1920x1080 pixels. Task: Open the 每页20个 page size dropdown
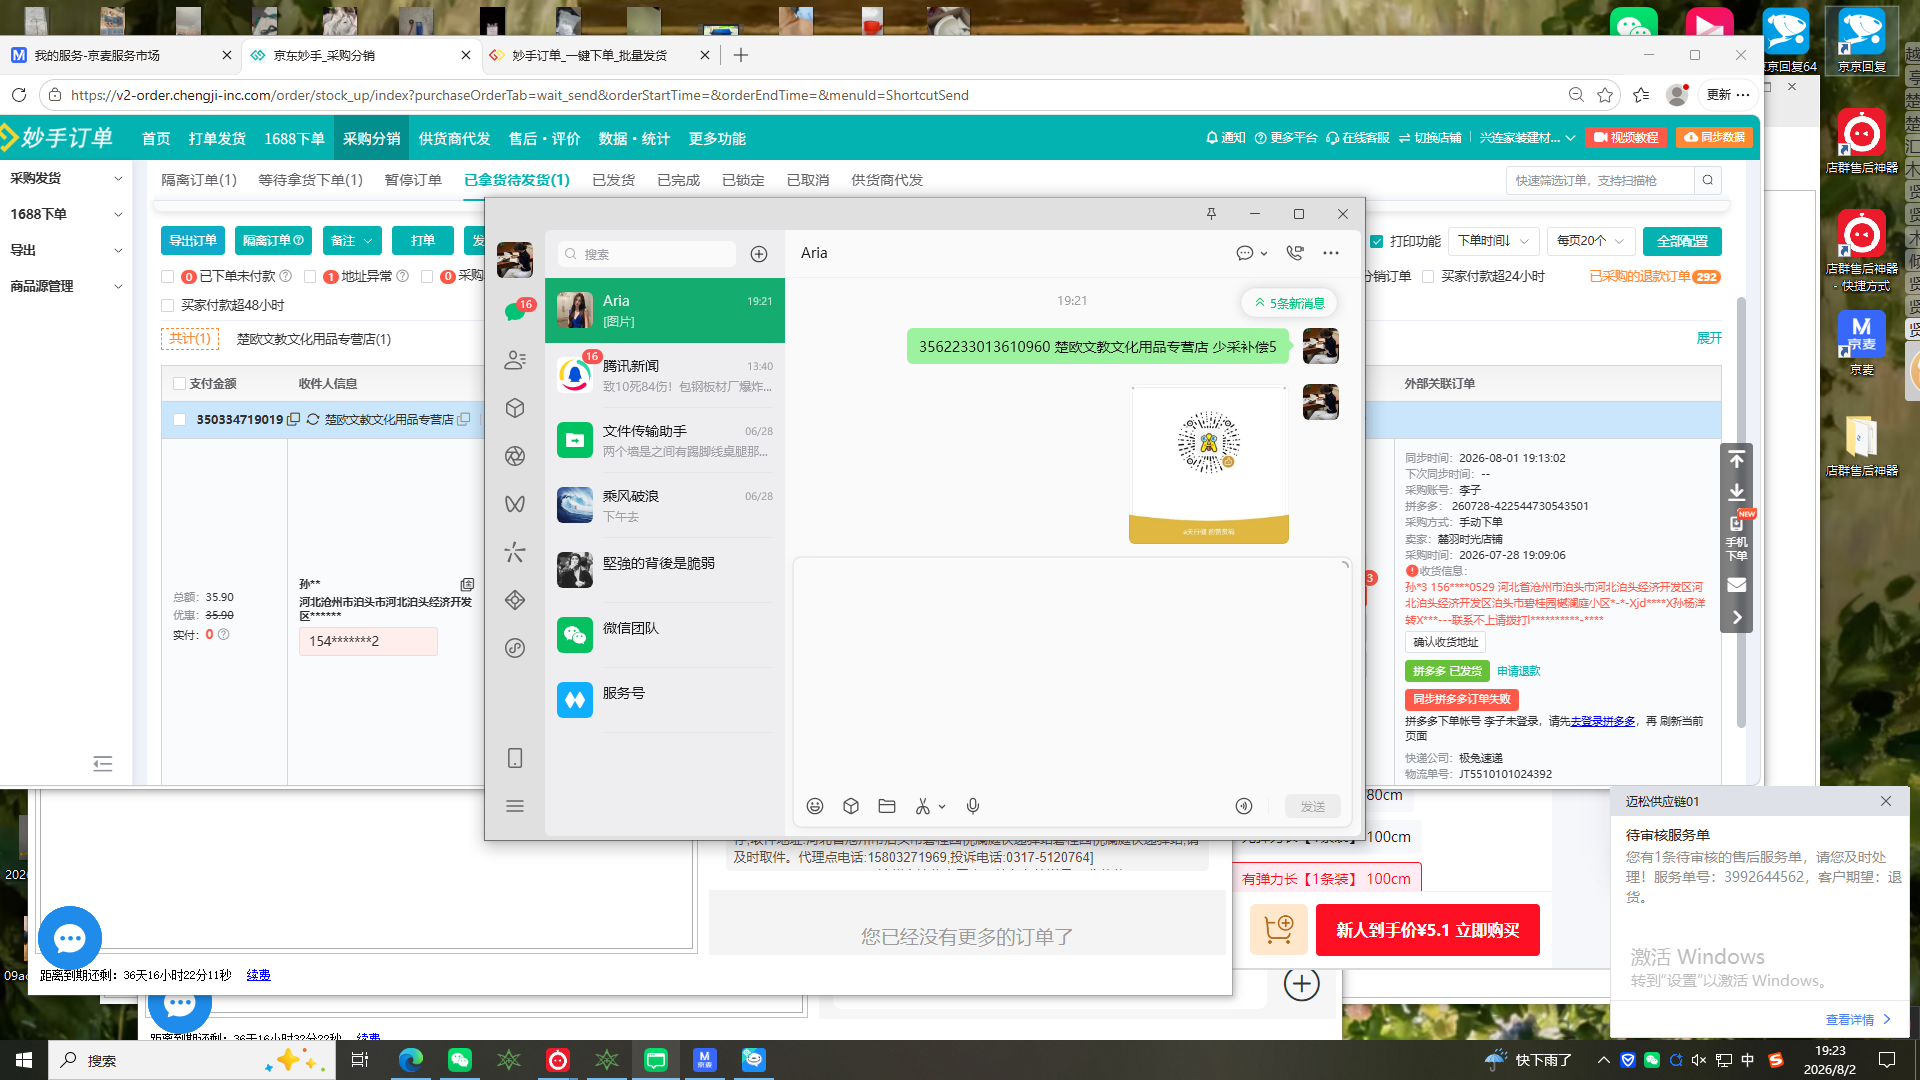pos(1590,241)
